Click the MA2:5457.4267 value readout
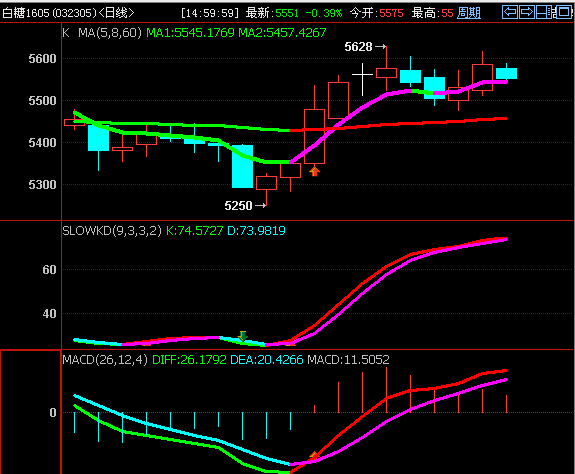575x474 pixels. pyautogui.click(x=282, y=33)
